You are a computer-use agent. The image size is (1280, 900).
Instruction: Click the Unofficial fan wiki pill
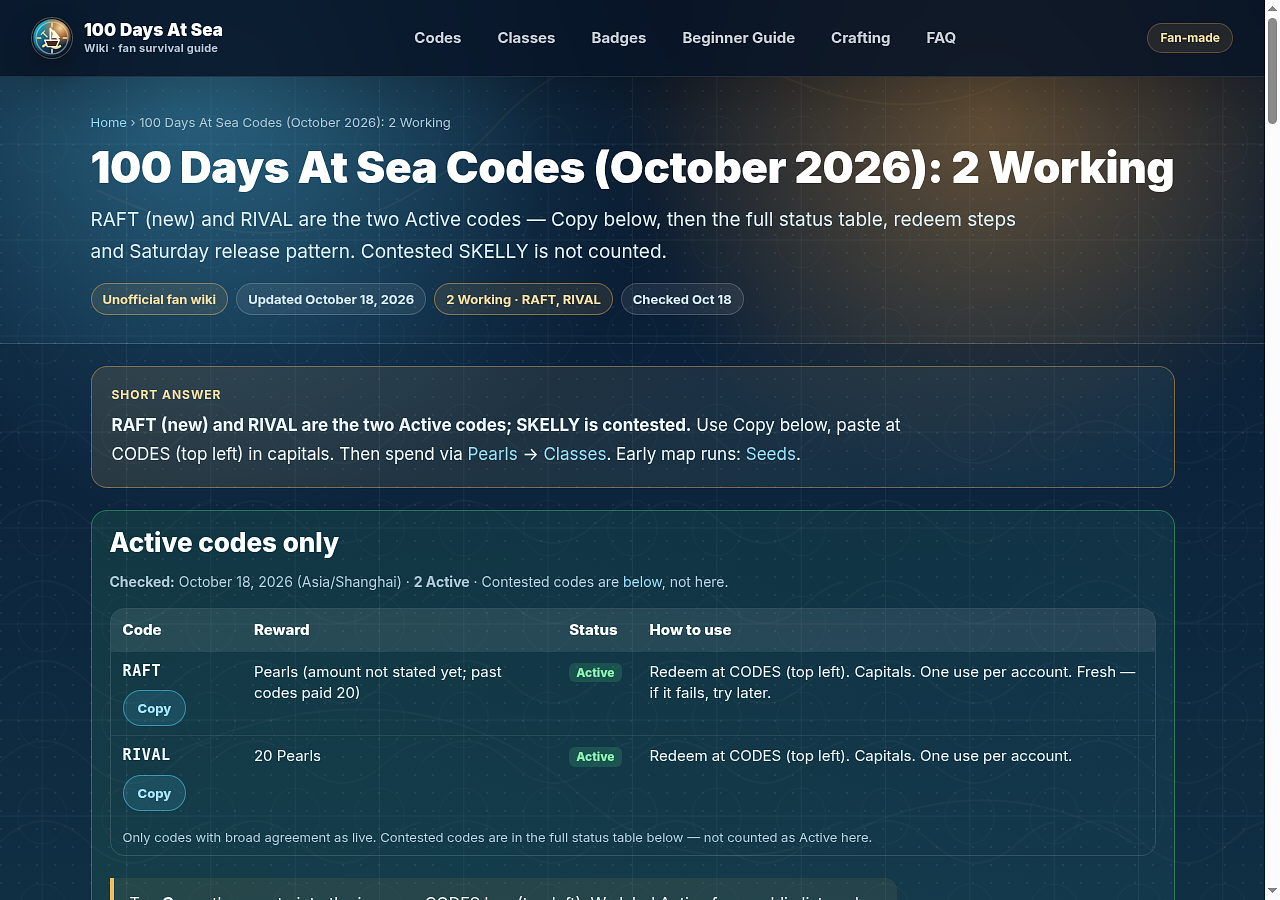159,300
